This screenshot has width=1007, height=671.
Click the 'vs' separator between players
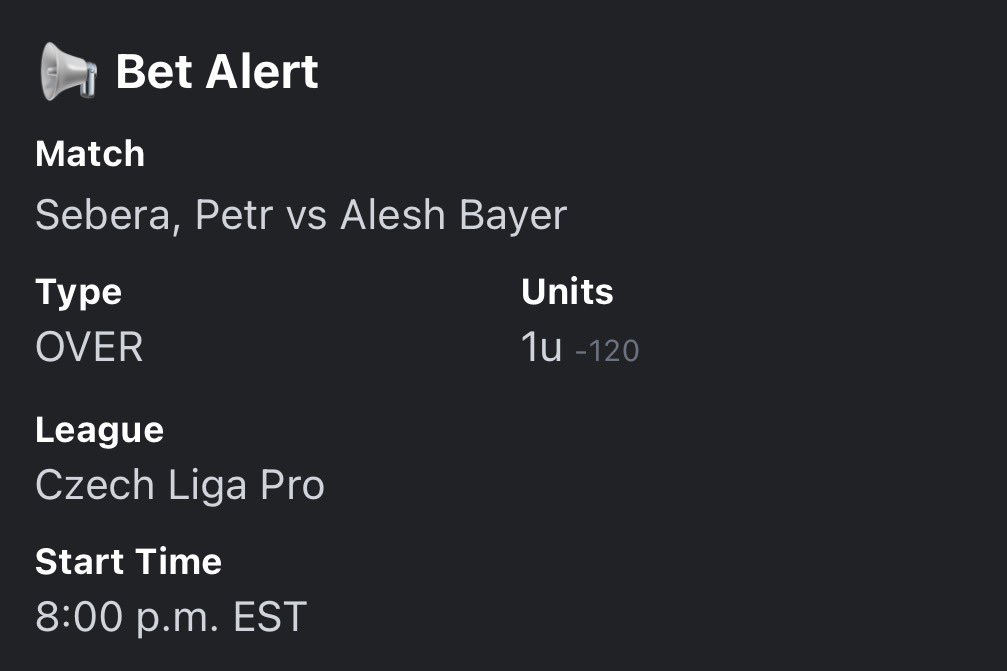(x=307, y=216)
